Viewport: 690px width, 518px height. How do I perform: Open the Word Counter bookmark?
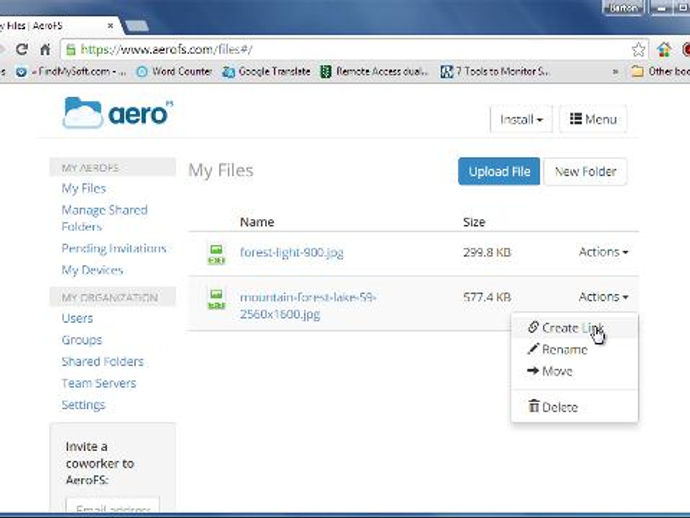(x=174, y=71)
